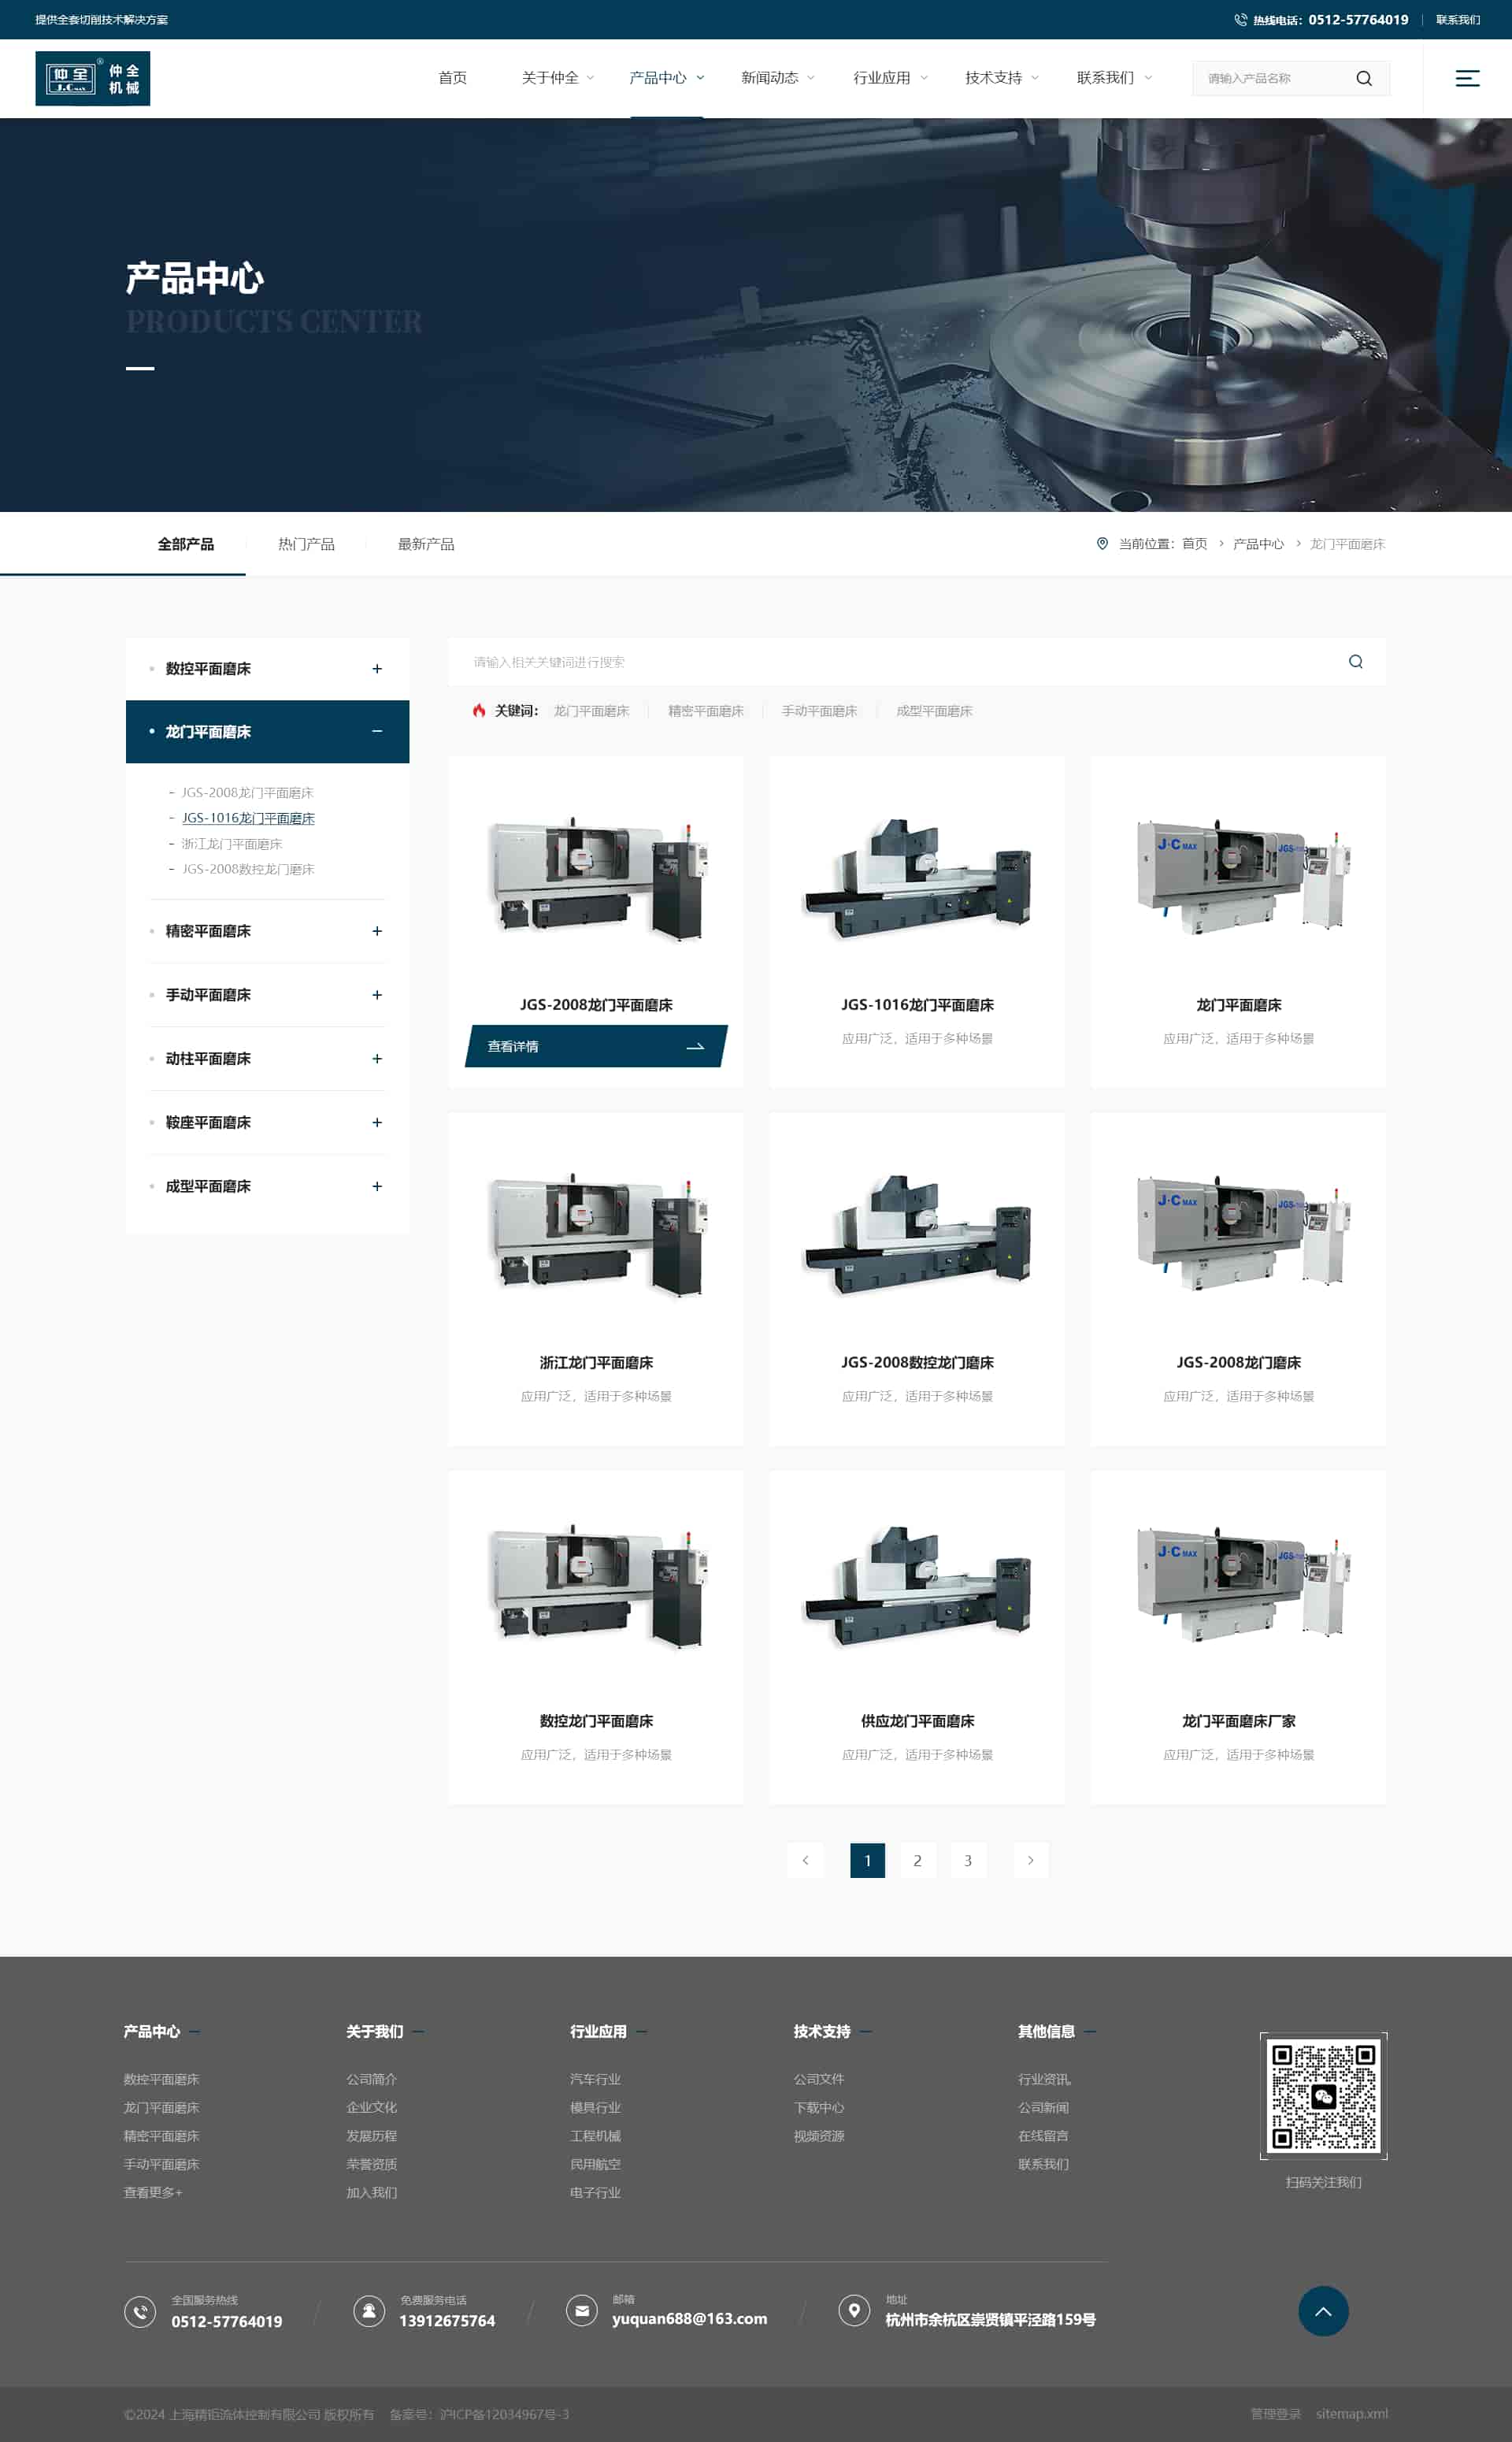This screenshot has height=2442, width=1512.
Task: Click the product keyword search magnifier icon
Action: click(1355, 661)
